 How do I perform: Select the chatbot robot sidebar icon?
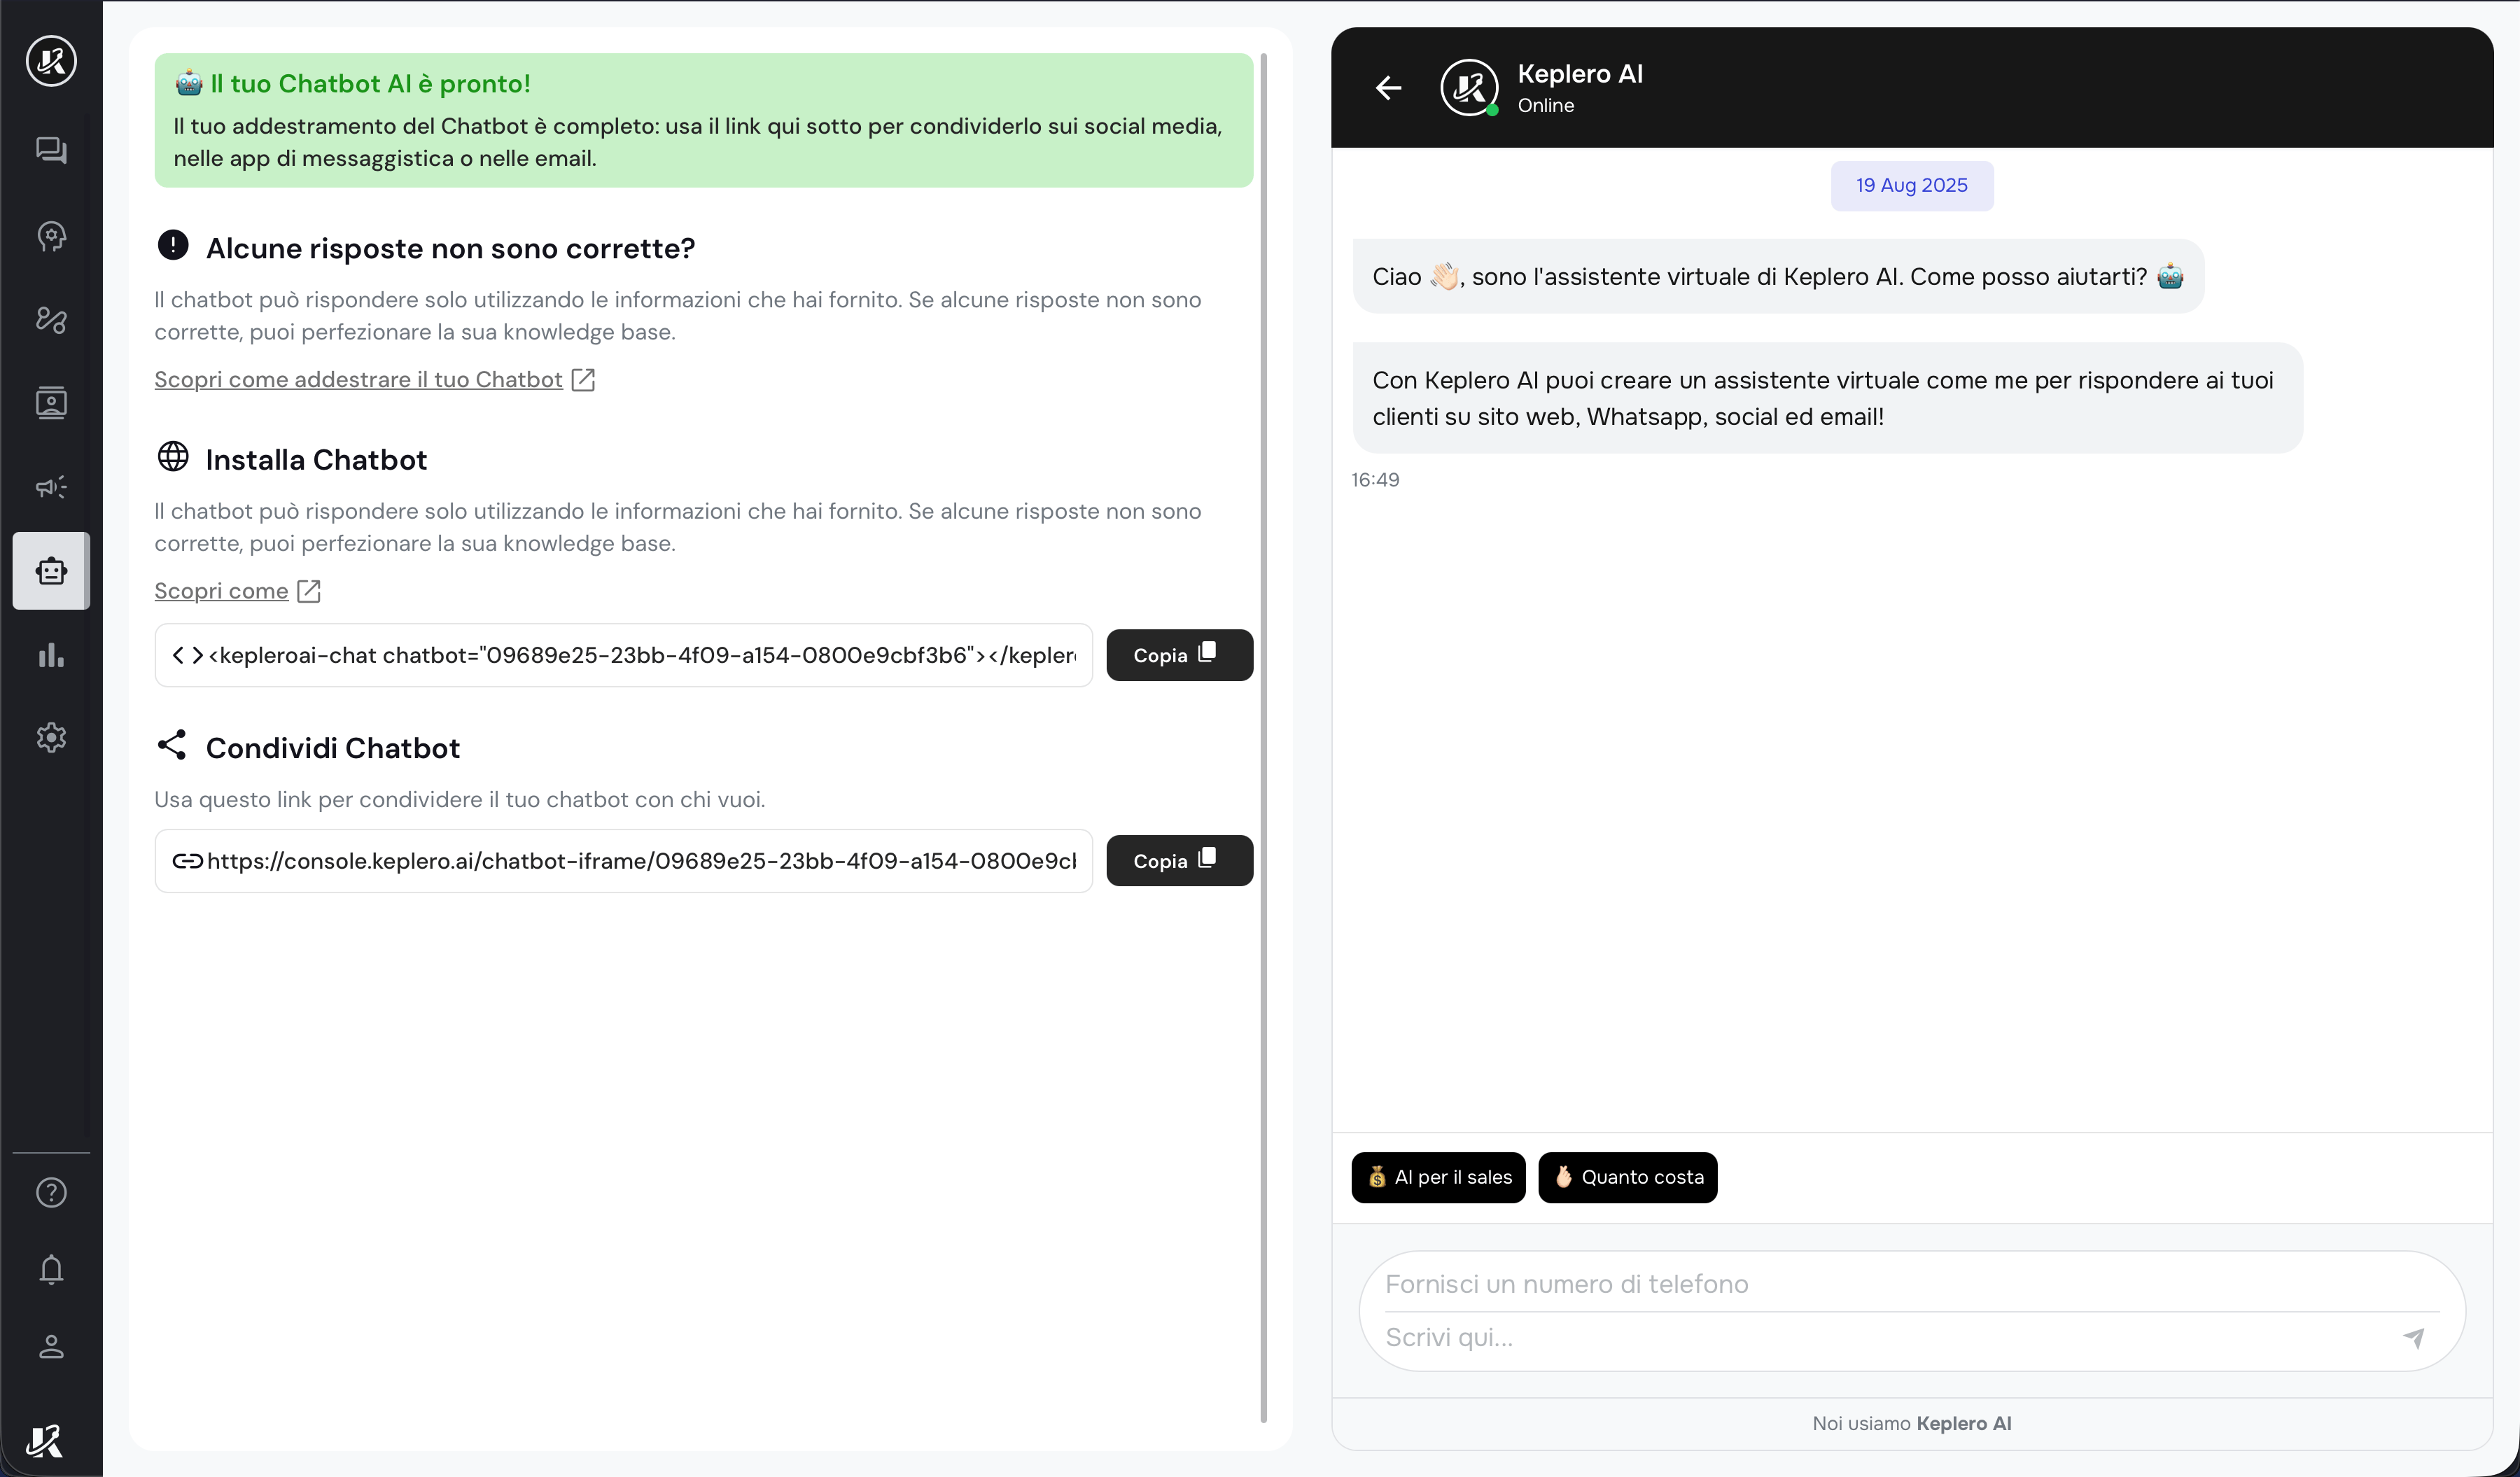click(51, 571)
